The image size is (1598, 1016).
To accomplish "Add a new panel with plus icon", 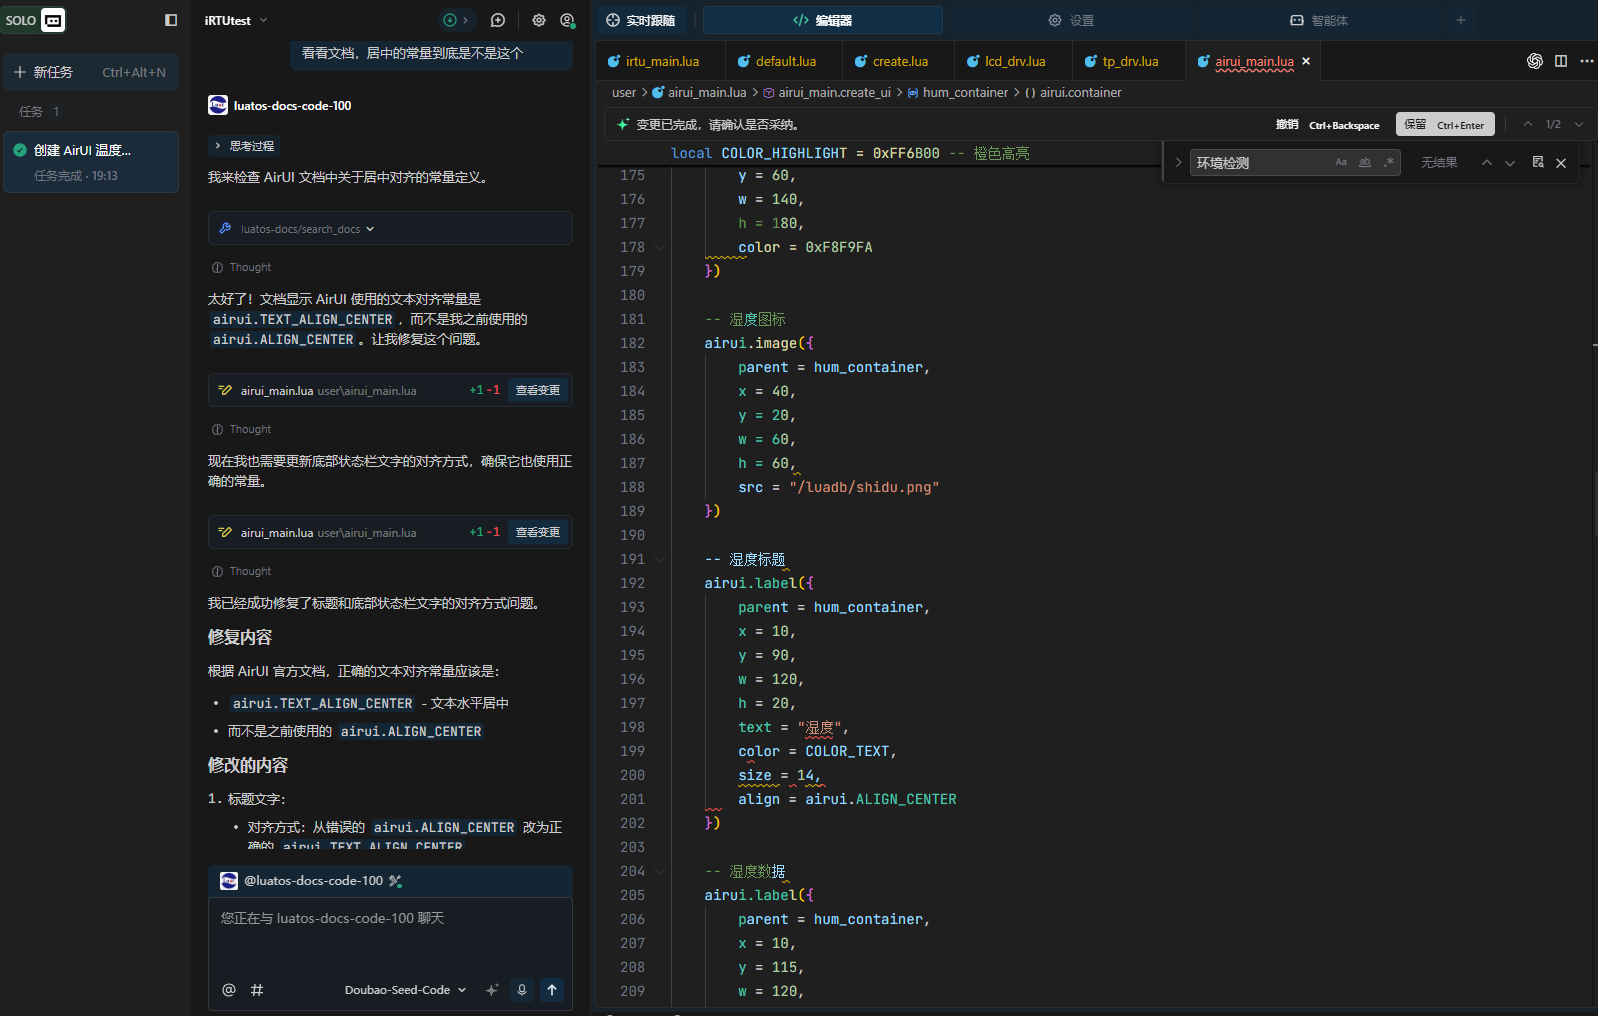I will [1461, 20].
